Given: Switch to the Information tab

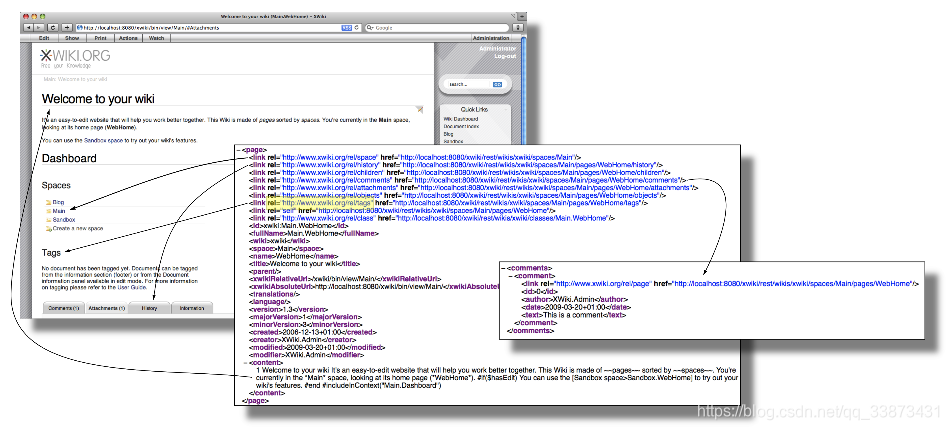Looking at the screenshot, I should 192,308.
